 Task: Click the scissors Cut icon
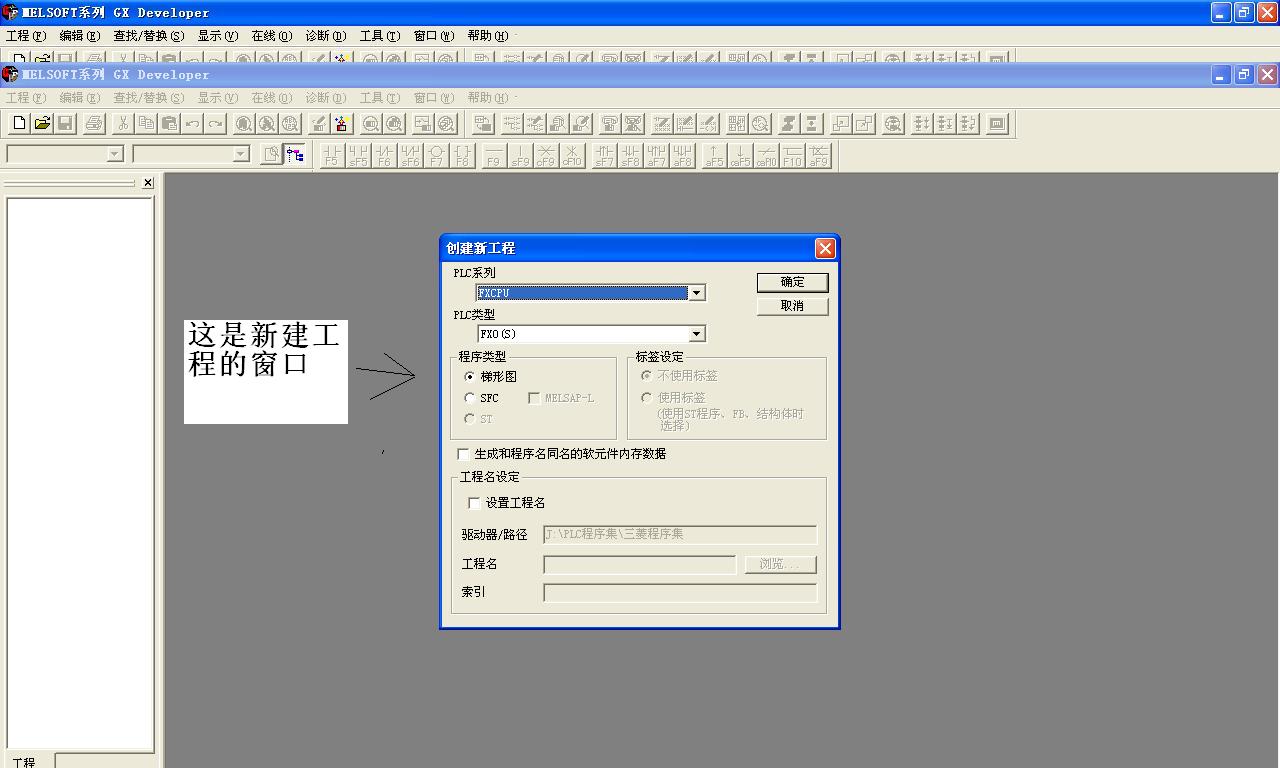point(122,124)
